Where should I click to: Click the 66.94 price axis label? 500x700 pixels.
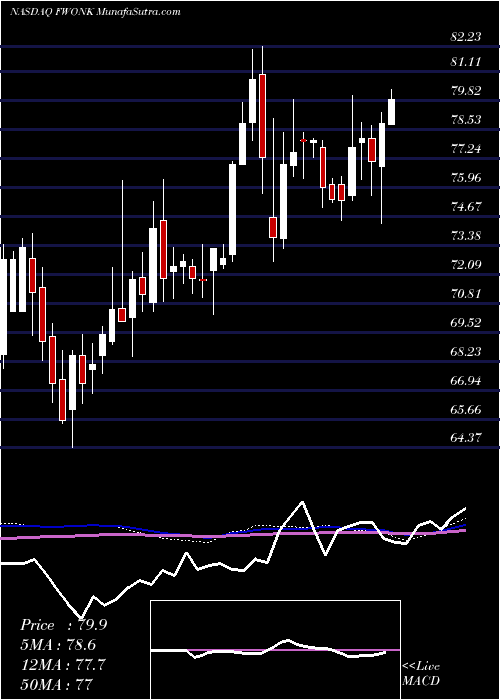466,381
